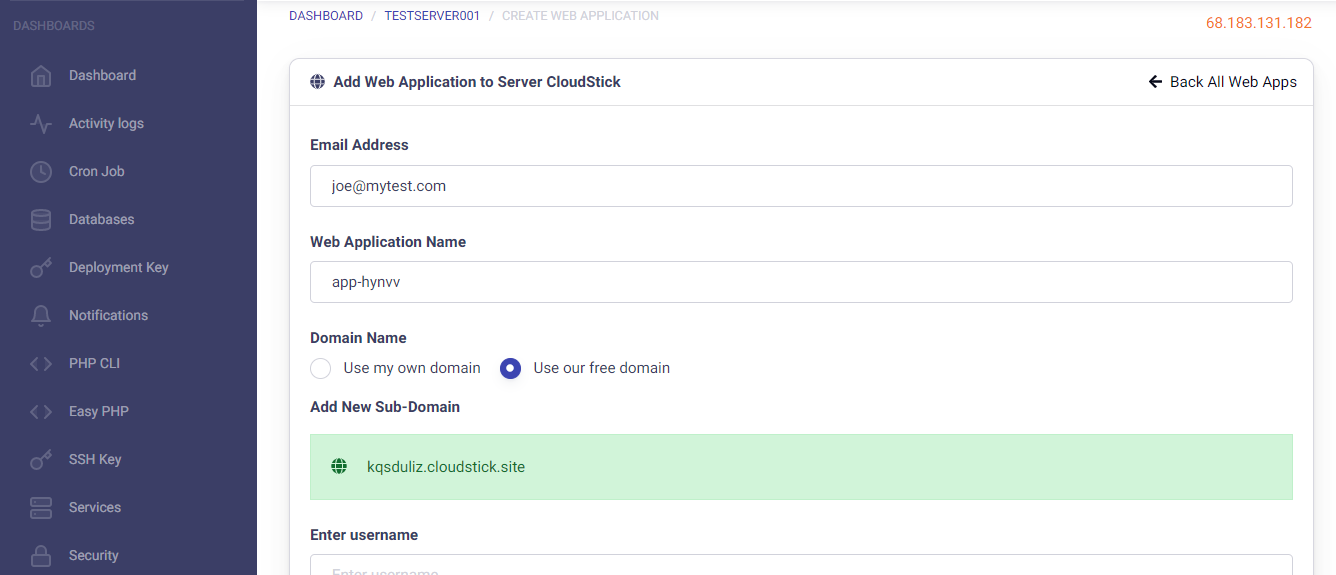
Task: Click the Services server stack icon
Action: (x=41, y=508)
